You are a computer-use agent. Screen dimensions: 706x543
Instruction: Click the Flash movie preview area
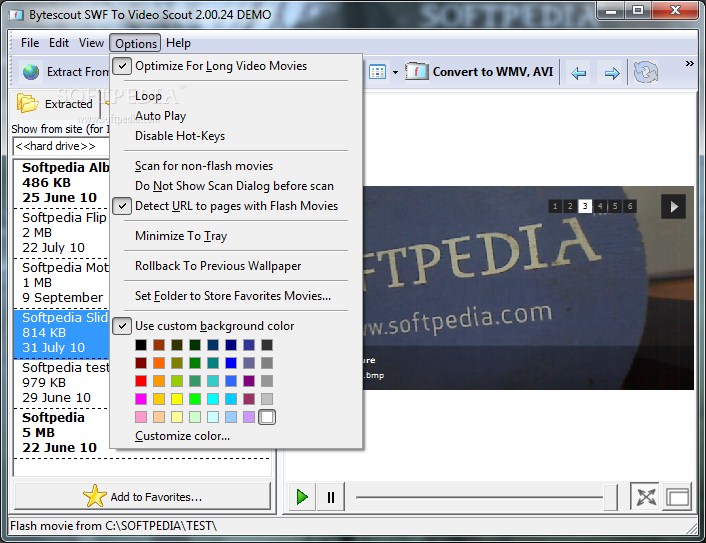tap(528, 288)
